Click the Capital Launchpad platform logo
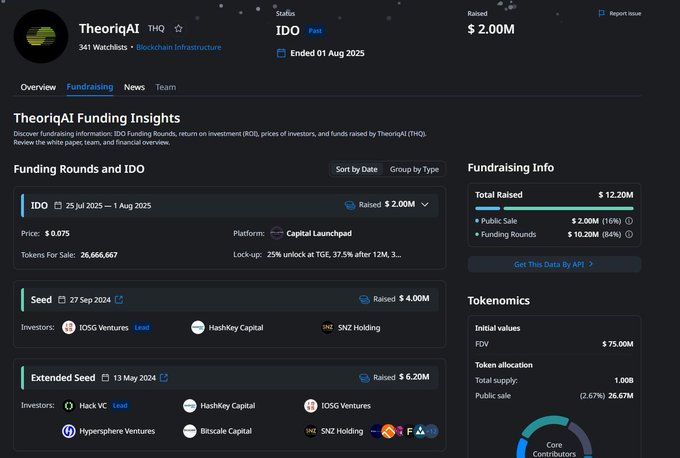Image resolution: width=680 pixels, height=458 pixels. 277,233
